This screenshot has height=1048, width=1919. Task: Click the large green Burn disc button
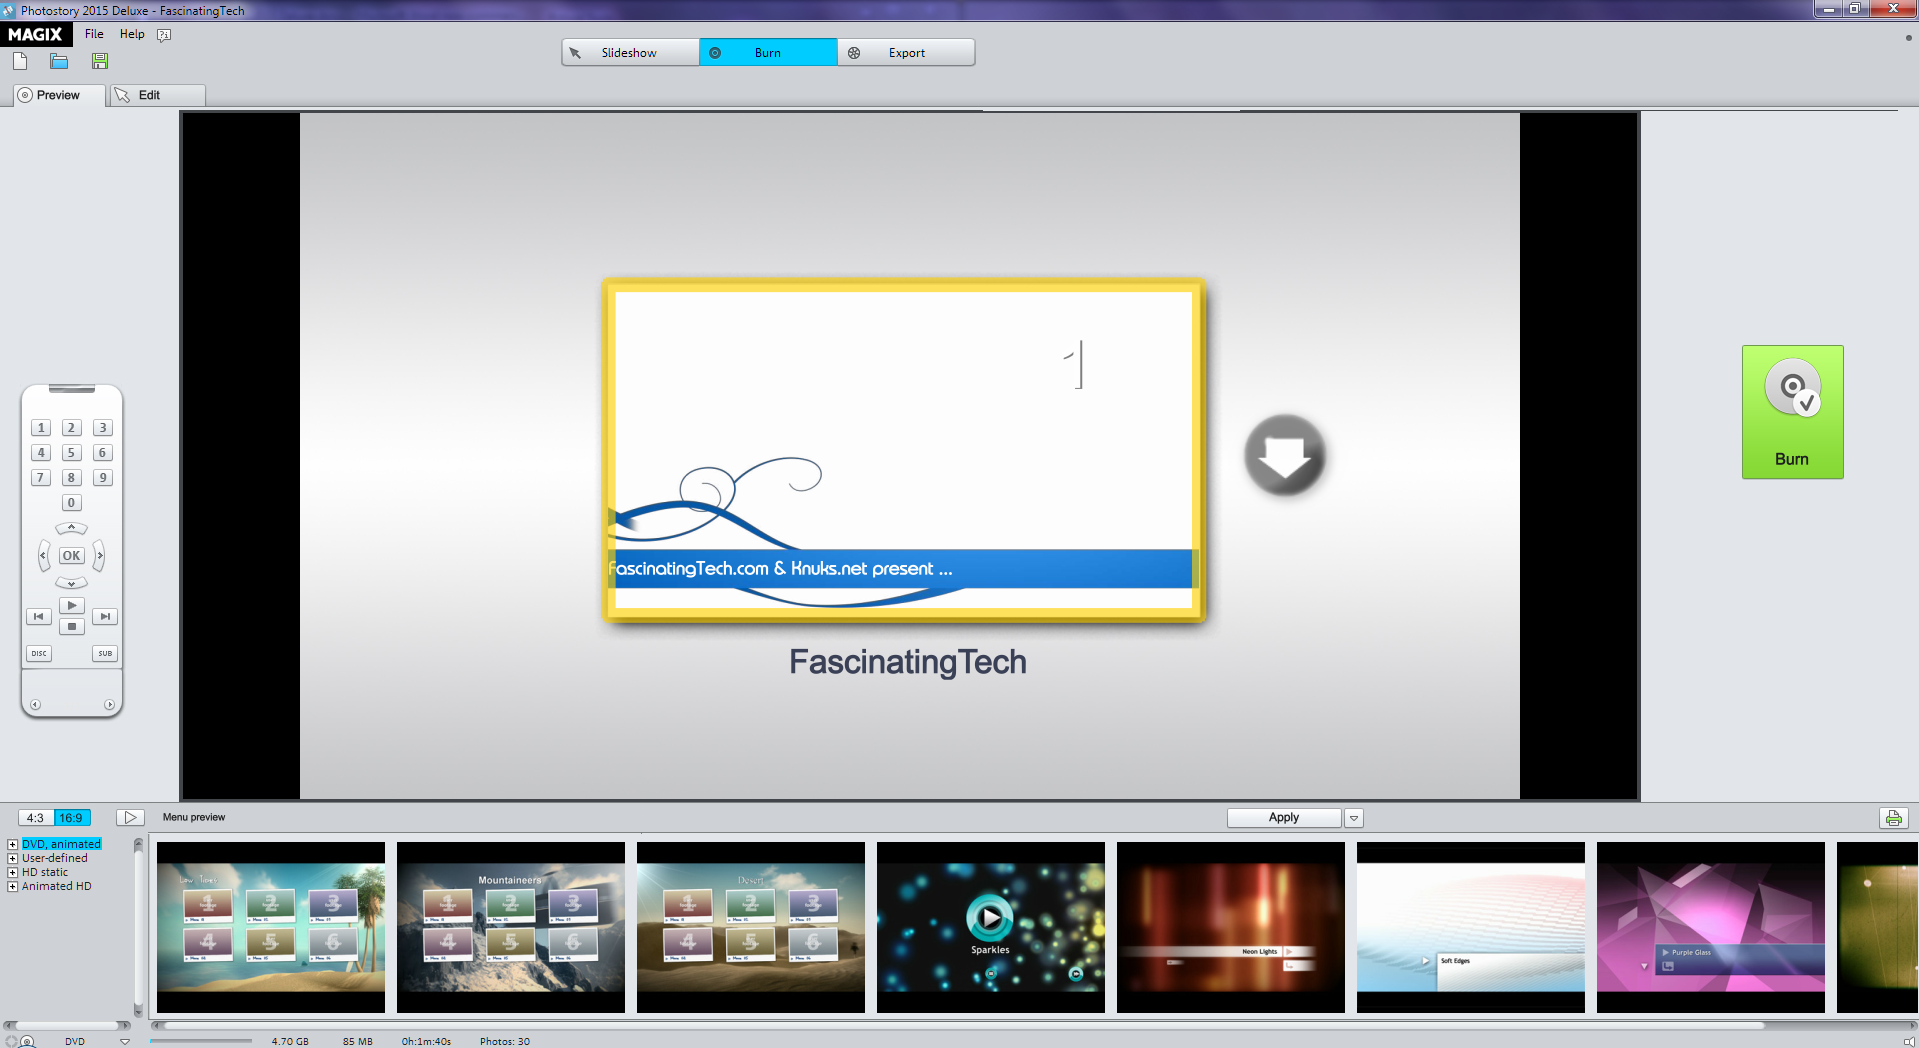(x=1792, y=412)
